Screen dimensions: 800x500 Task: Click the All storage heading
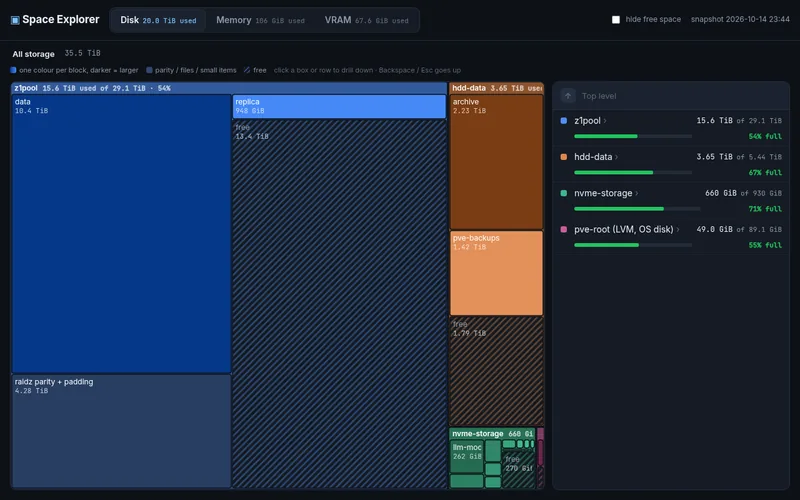tap(34, 54)
